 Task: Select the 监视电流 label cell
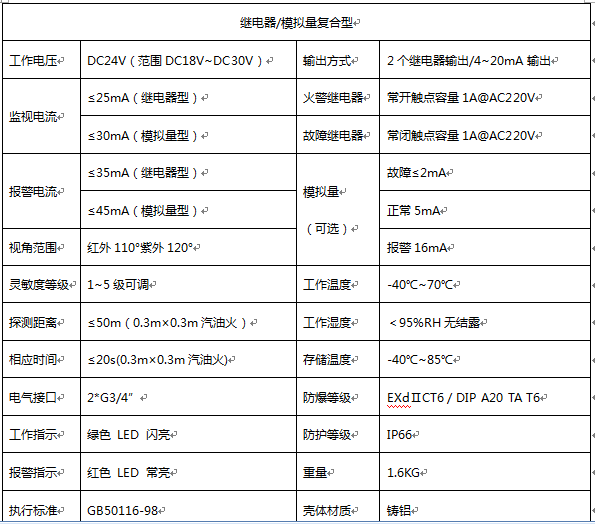41,116
